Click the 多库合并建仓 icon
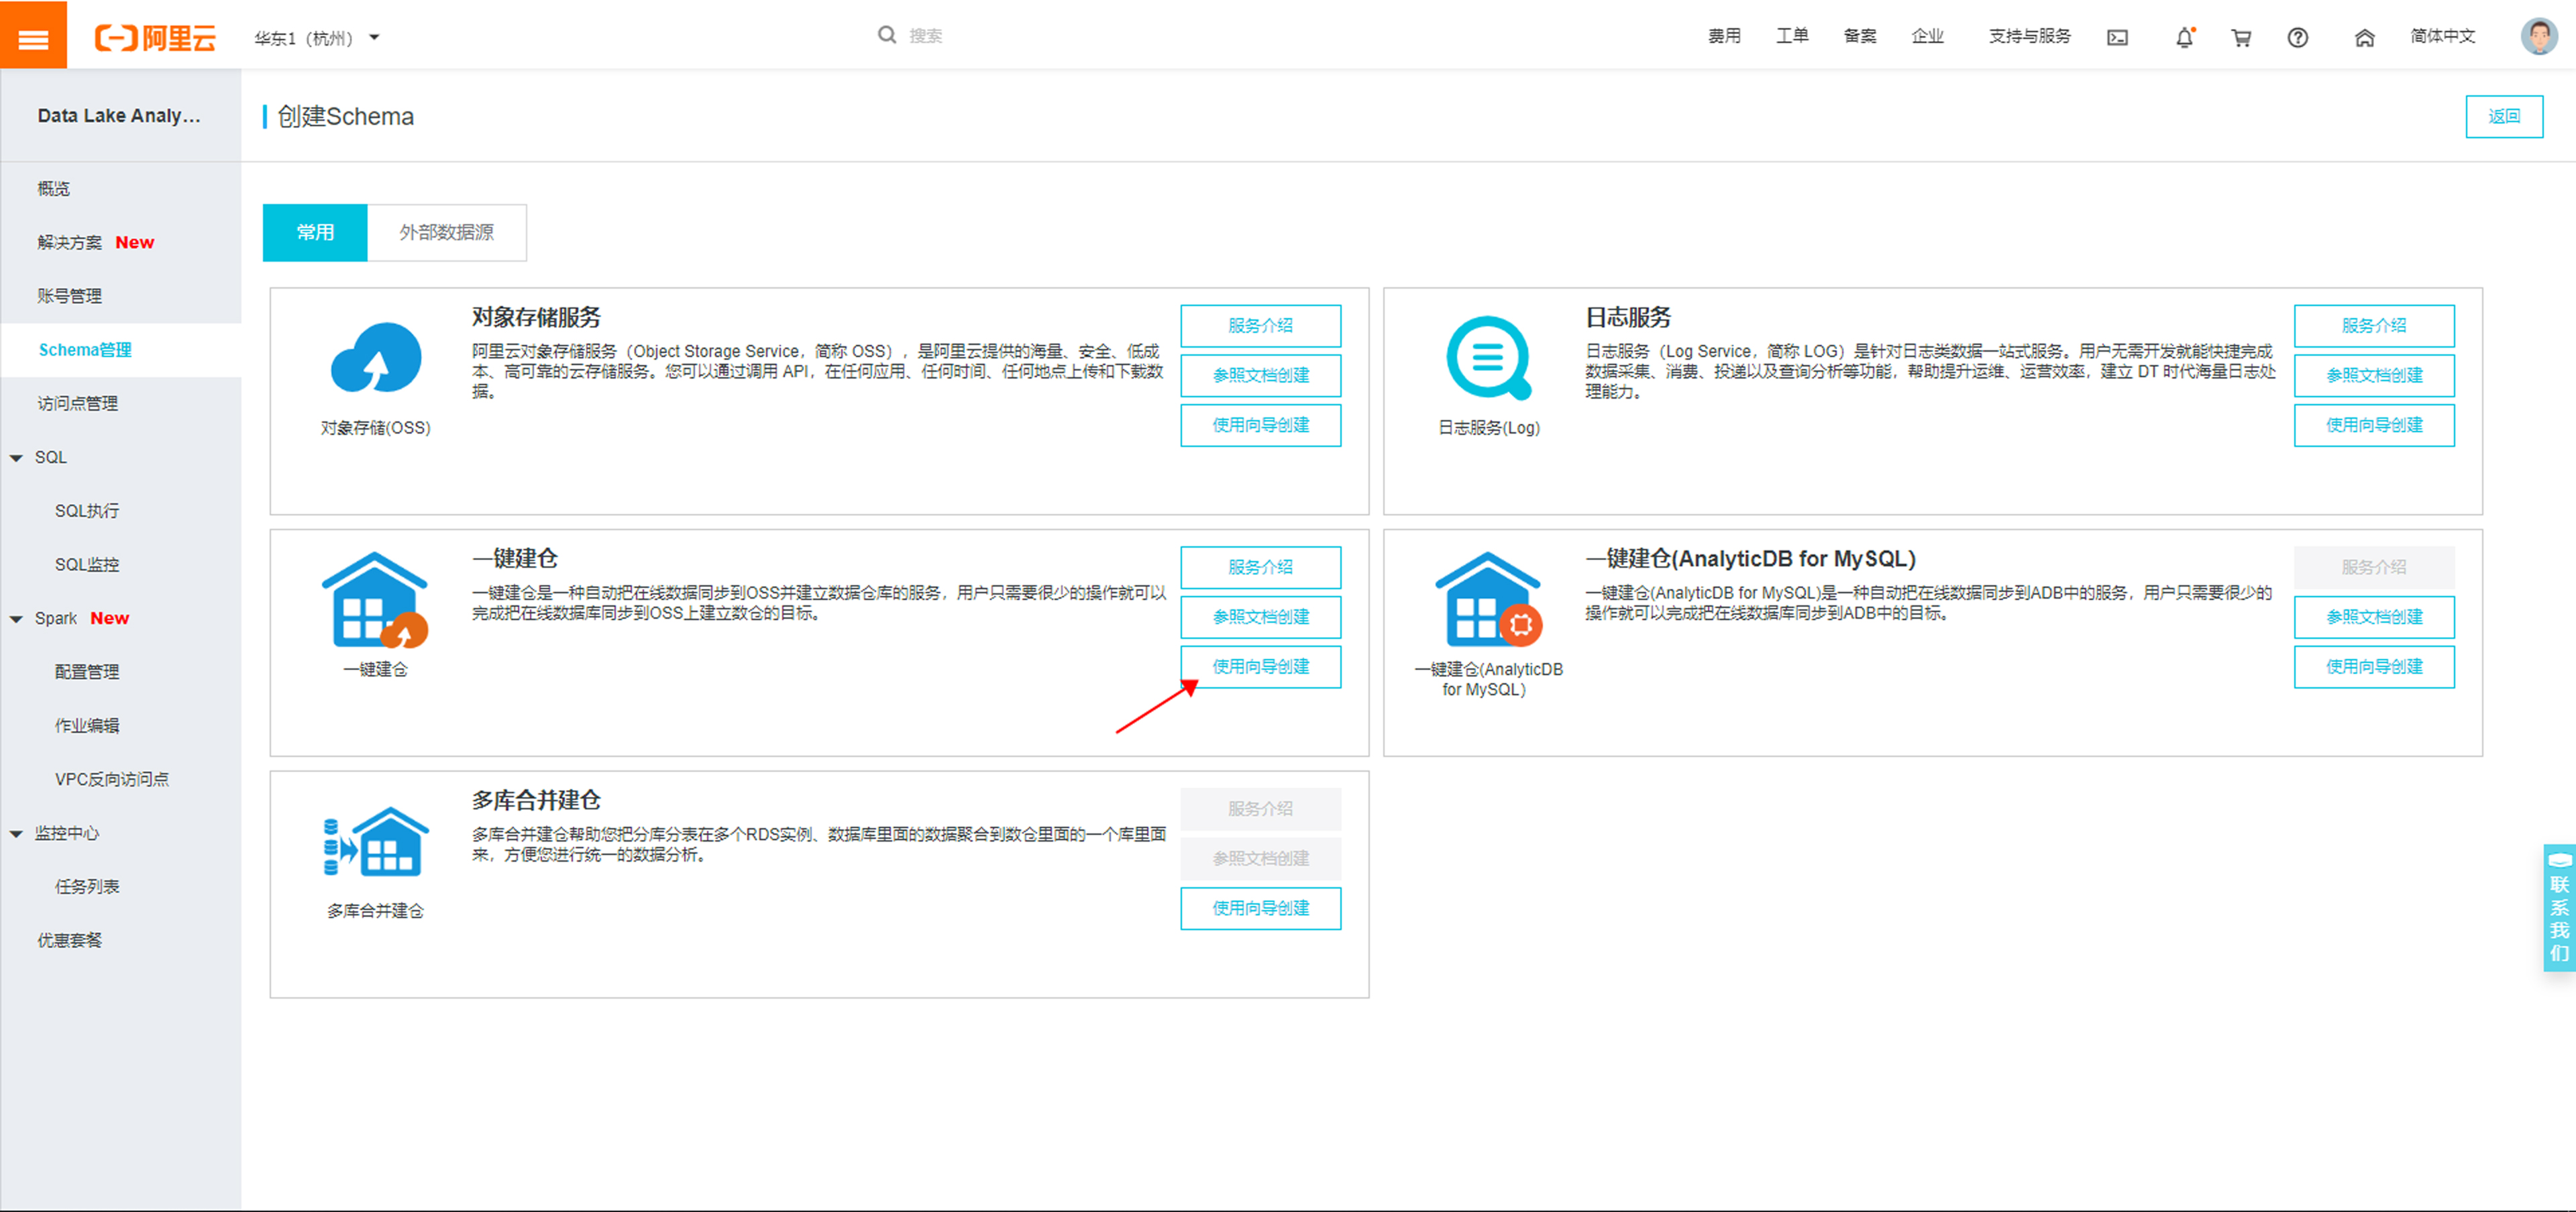Image resolution: width=2576 pixels, height=1212 pixels. coord(376,842)
